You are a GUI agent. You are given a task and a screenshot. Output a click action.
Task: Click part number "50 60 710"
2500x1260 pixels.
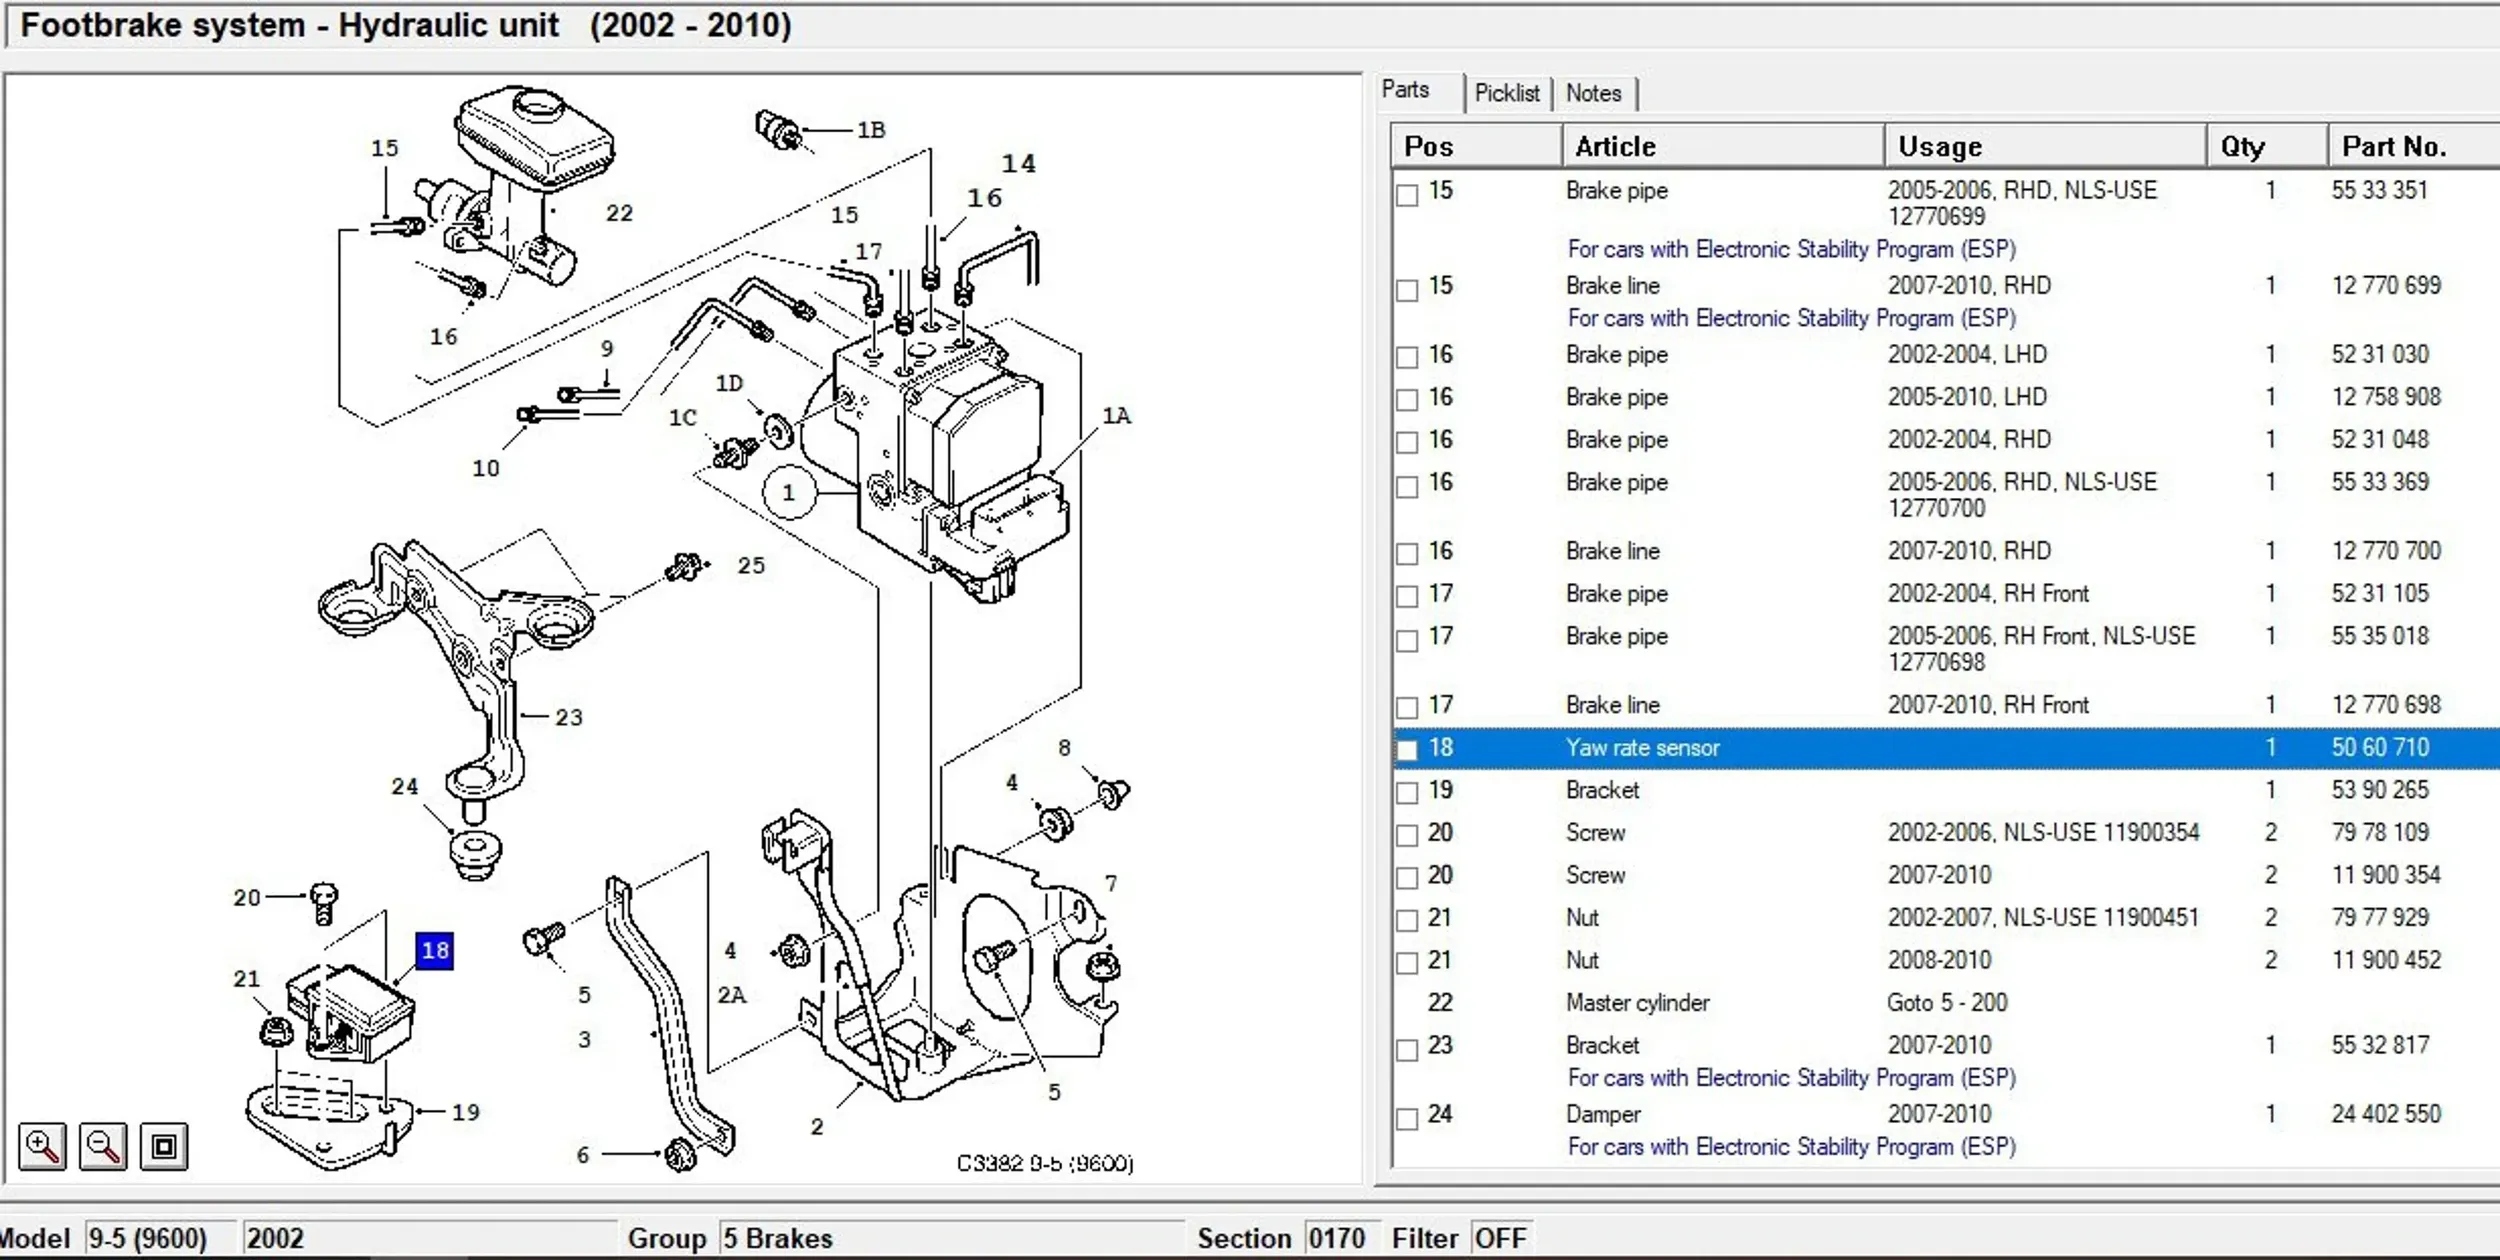tap(2380, 747)
